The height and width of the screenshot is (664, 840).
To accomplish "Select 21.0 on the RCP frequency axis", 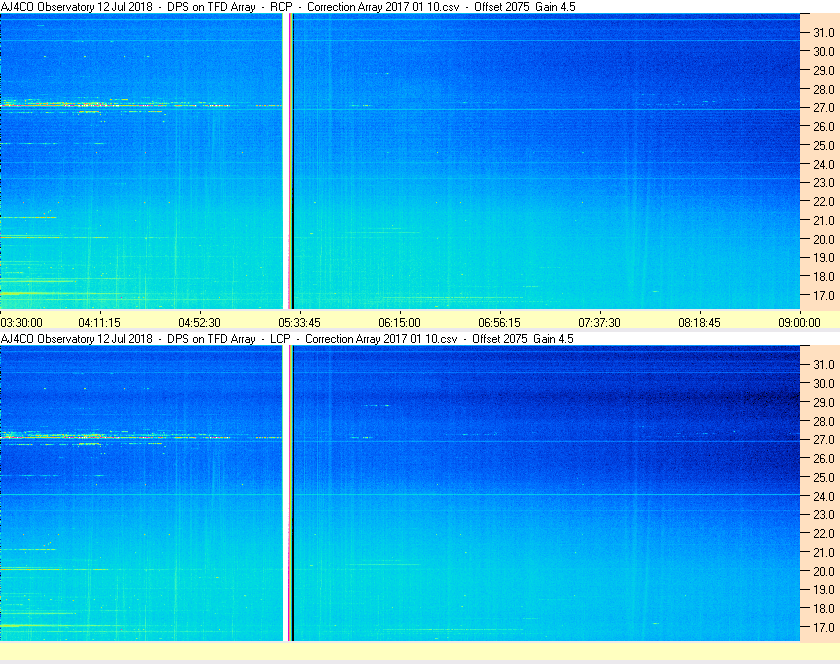I will [x=824, y=220].
